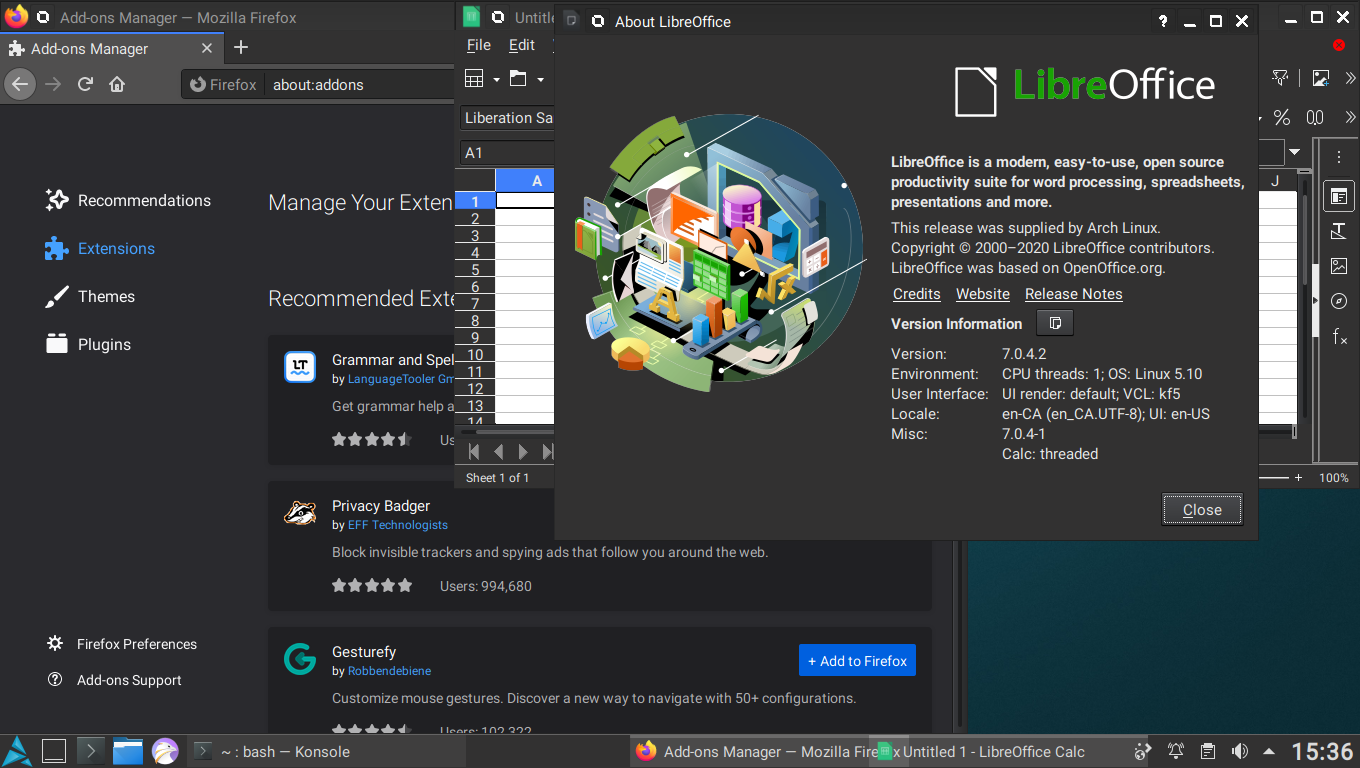This screenshot has width=1360, height=768.
Task: Open the Calc sidebar Styles deck
Action: pyautogui.click(x=1339, y=231)
